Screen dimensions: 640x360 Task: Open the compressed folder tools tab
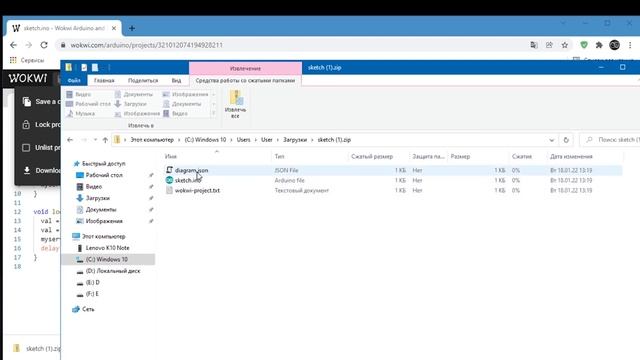click(x=245, y=80)
